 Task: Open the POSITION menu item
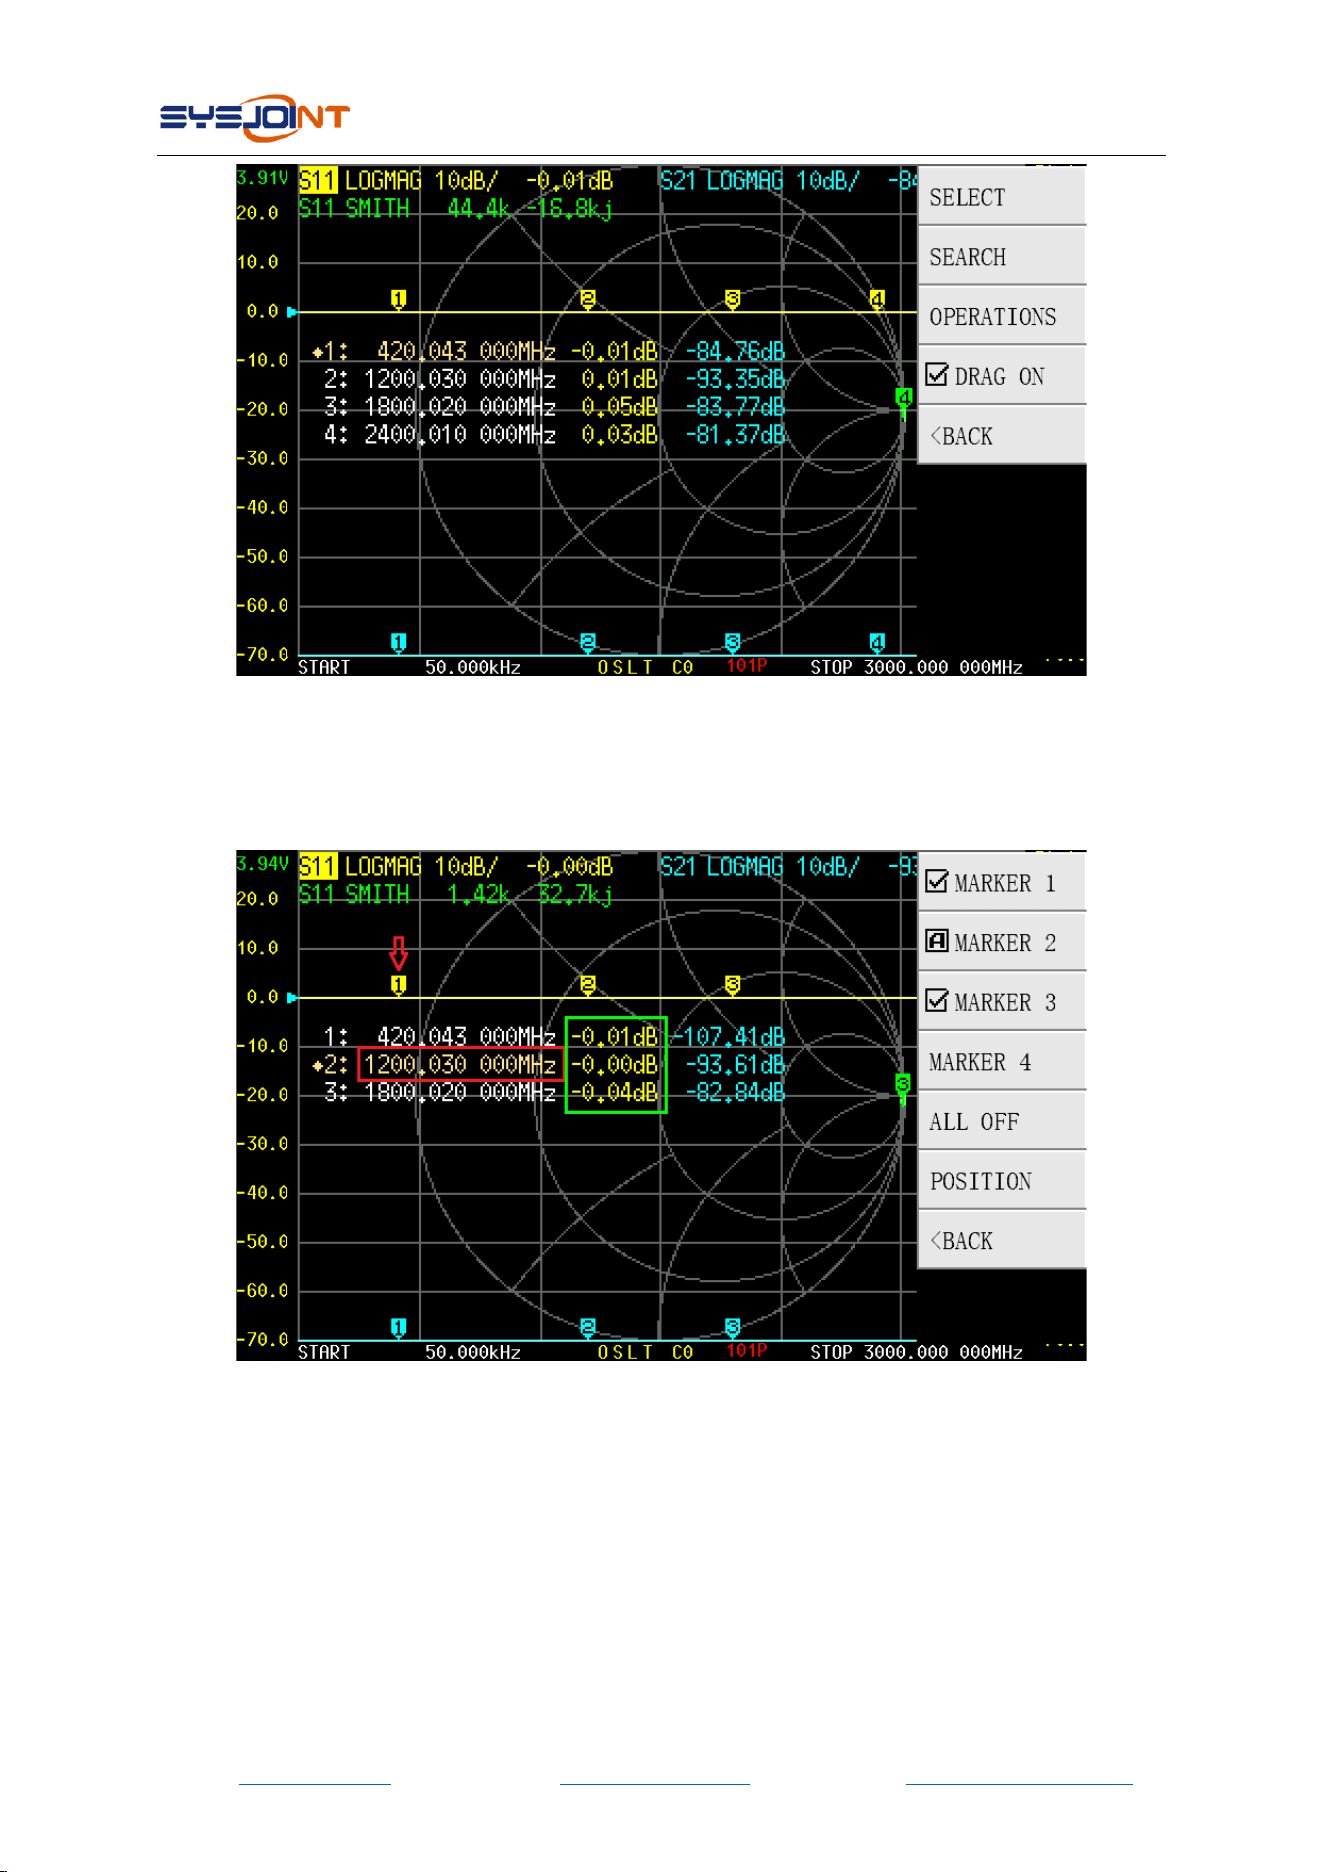click(1002, 1181)
